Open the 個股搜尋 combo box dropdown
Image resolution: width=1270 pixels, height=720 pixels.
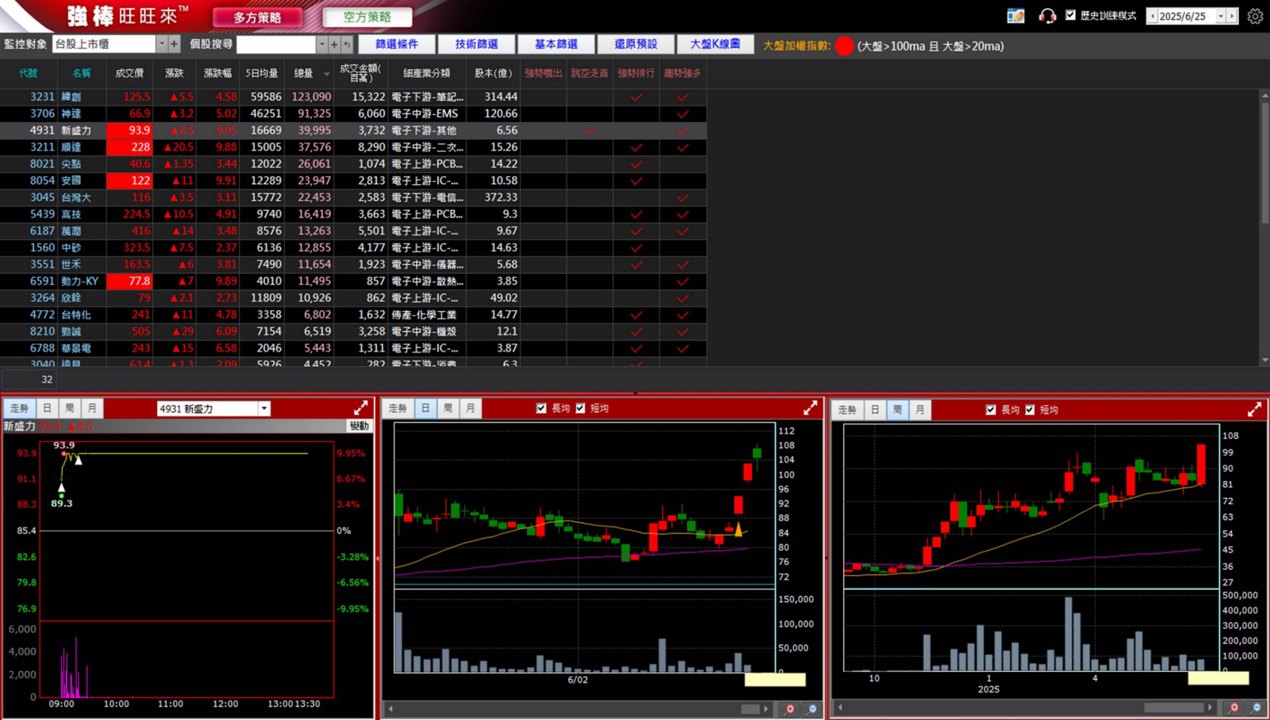pos(321,44)
